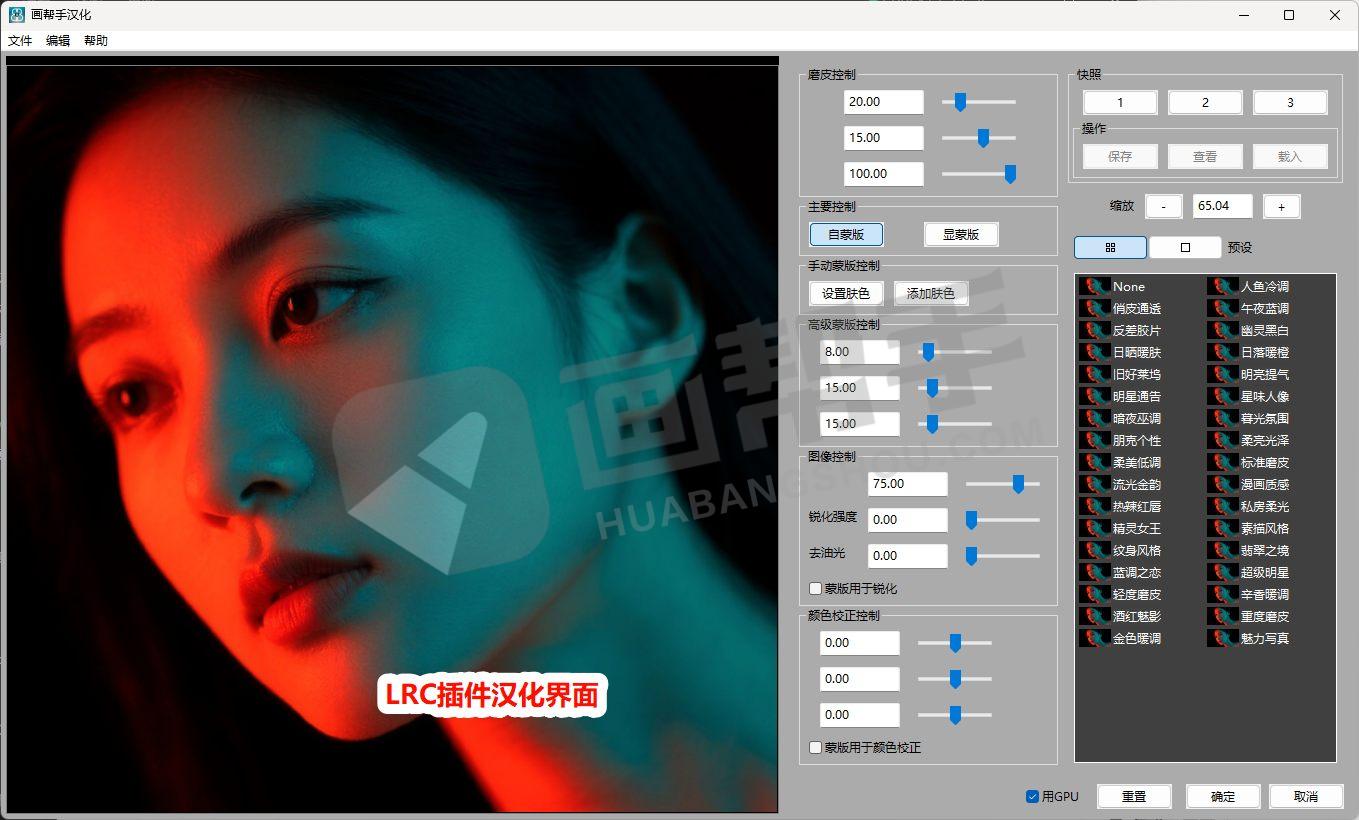Image resolution: width=1359 pixels, height=820 pixels.
Task: Click snapshot button 3
Action: tap(1290, 102)
